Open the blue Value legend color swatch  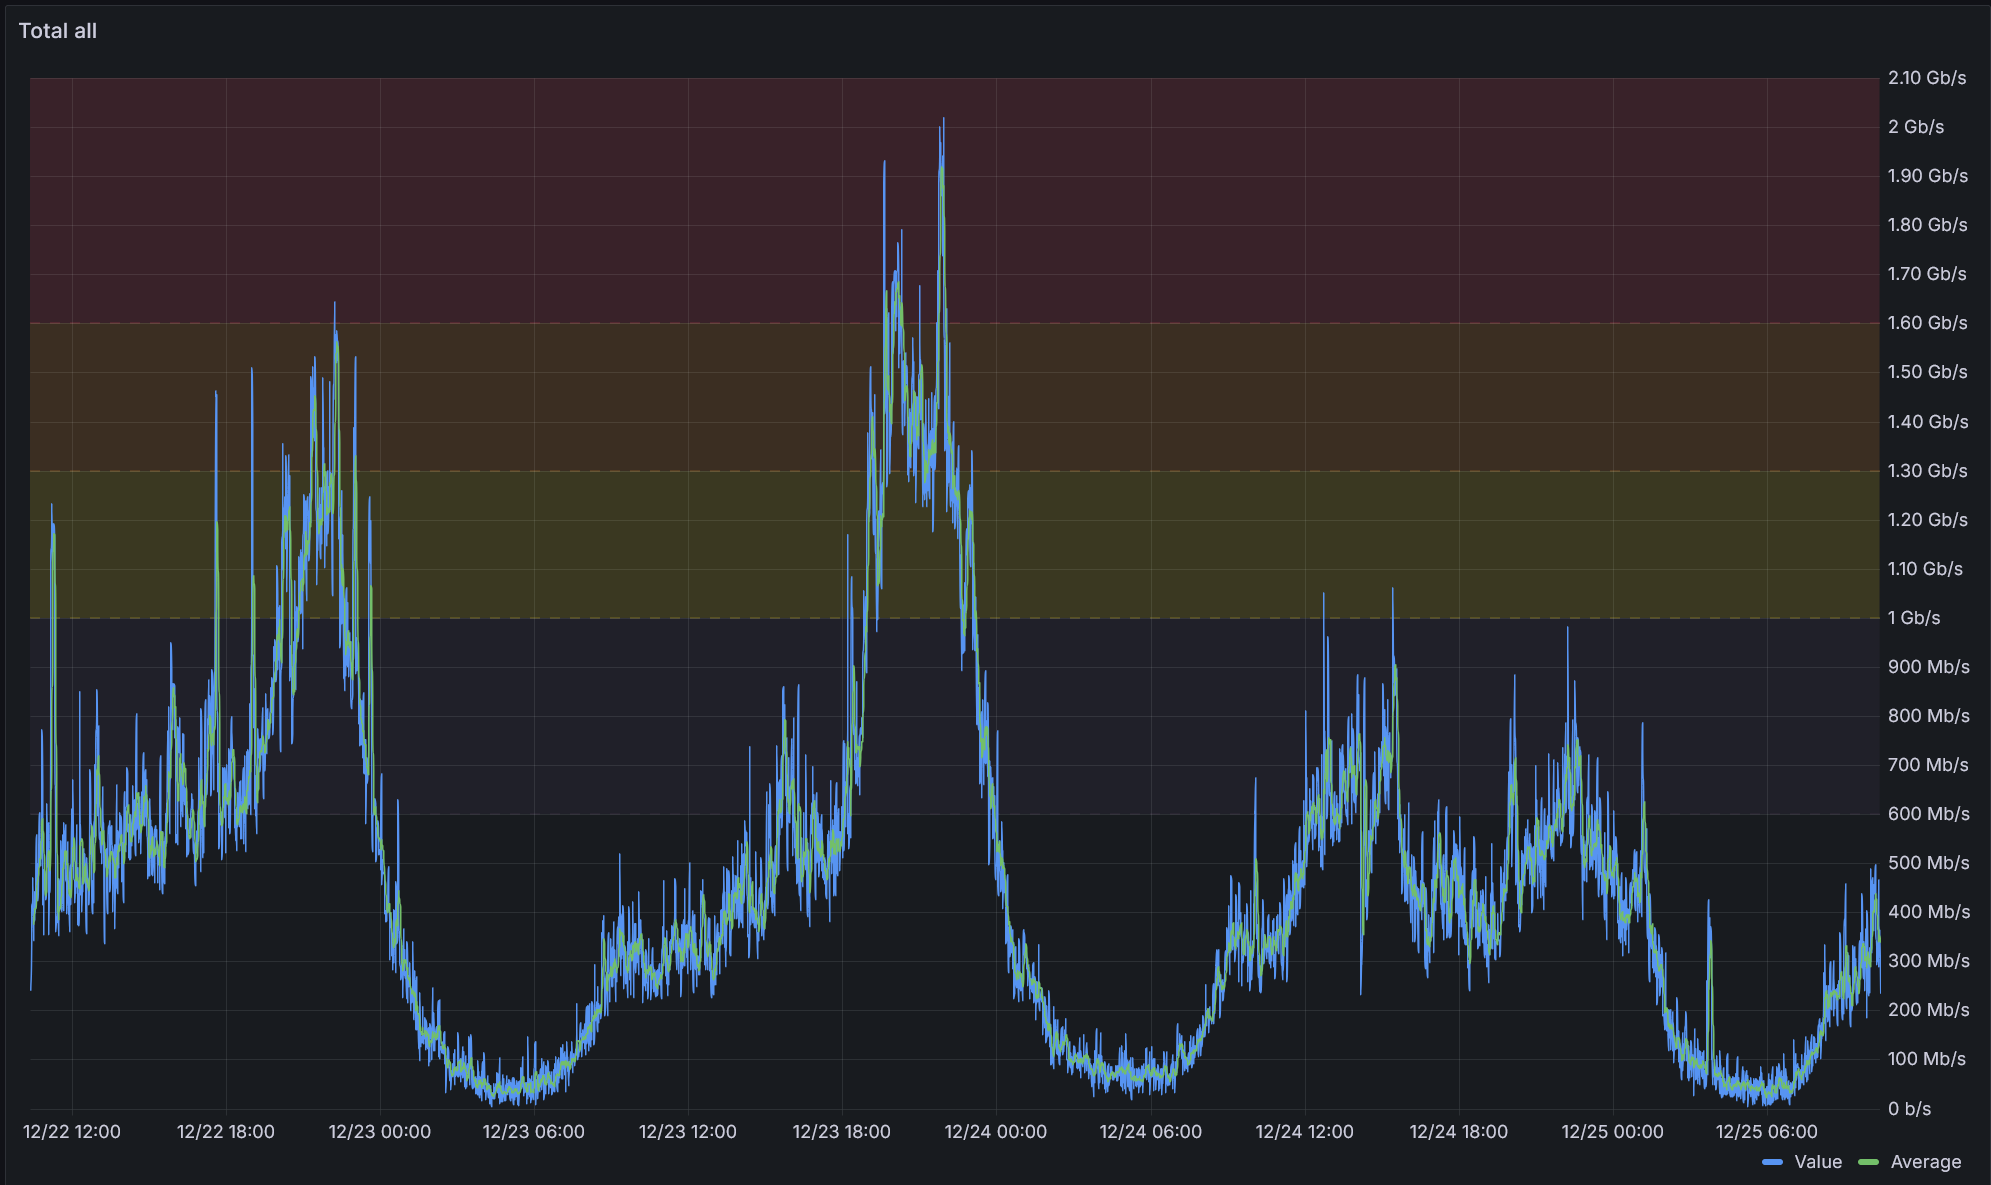[x=1773, y=1162]
